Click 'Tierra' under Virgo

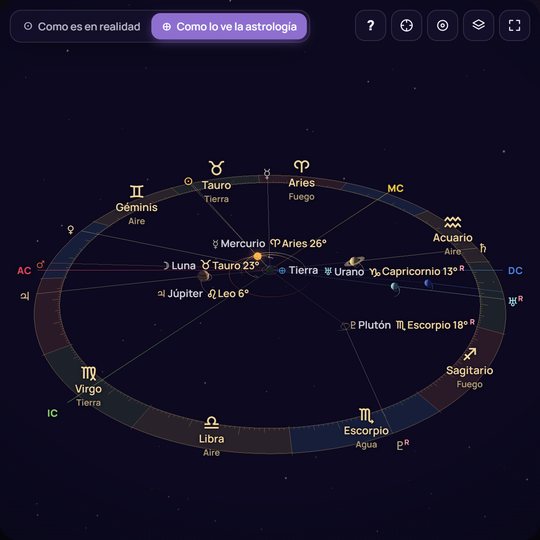(x=89, y=403)
